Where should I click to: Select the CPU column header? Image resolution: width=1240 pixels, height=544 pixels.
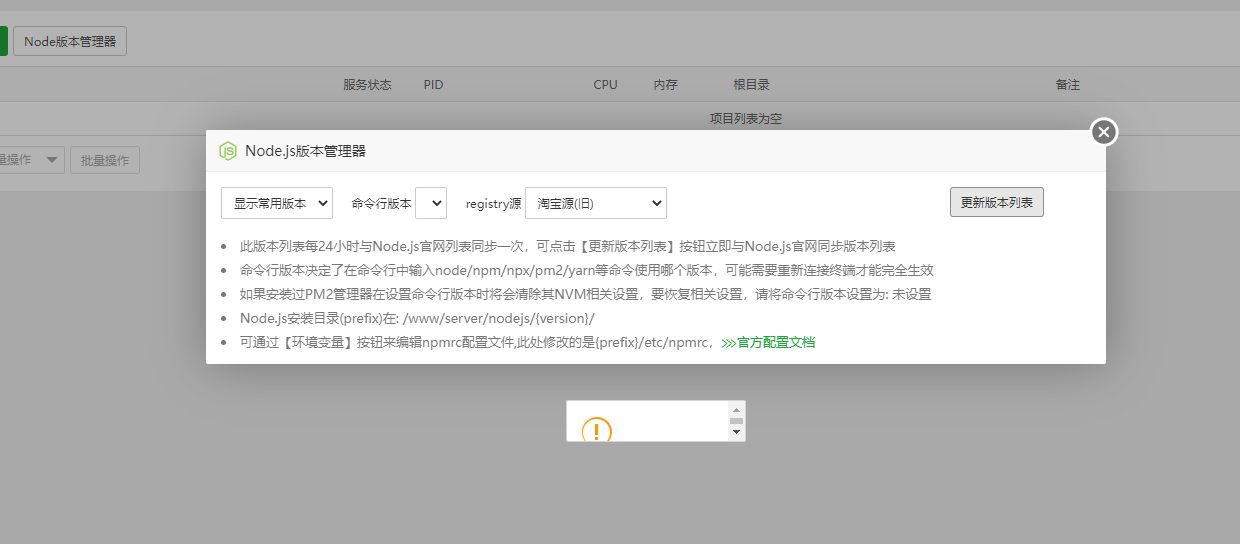pos(605,85)
